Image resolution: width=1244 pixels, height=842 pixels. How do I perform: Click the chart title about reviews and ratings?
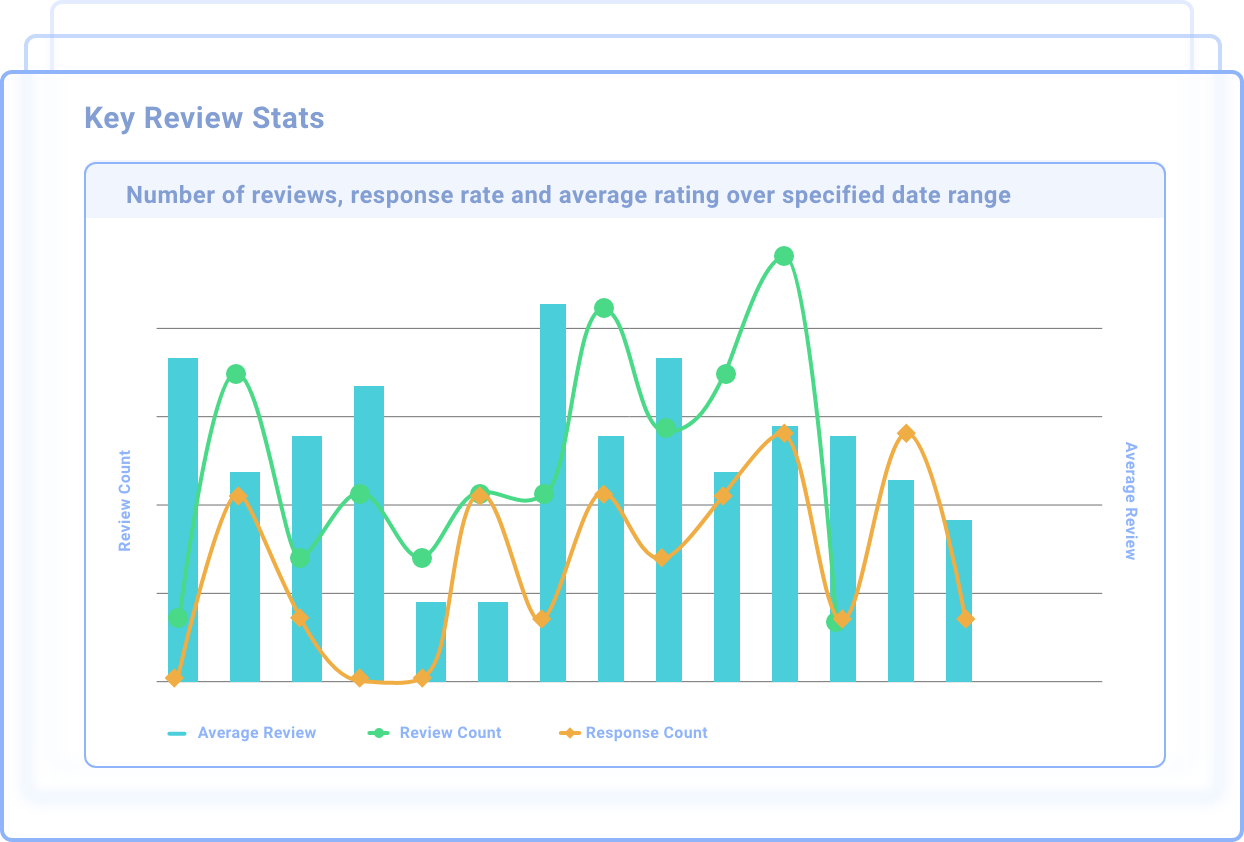click(568, 195)
